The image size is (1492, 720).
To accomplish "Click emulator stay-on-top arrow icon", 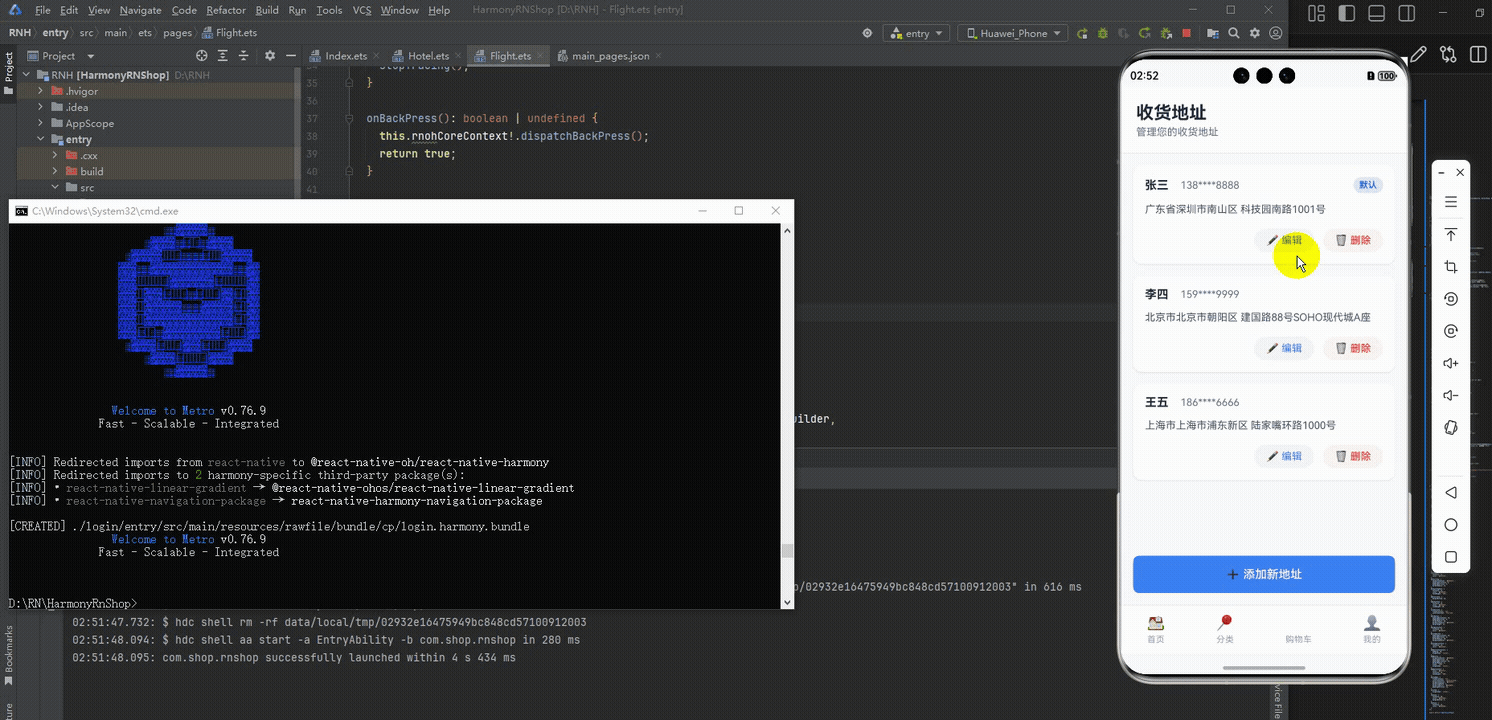I will 1451,234.
